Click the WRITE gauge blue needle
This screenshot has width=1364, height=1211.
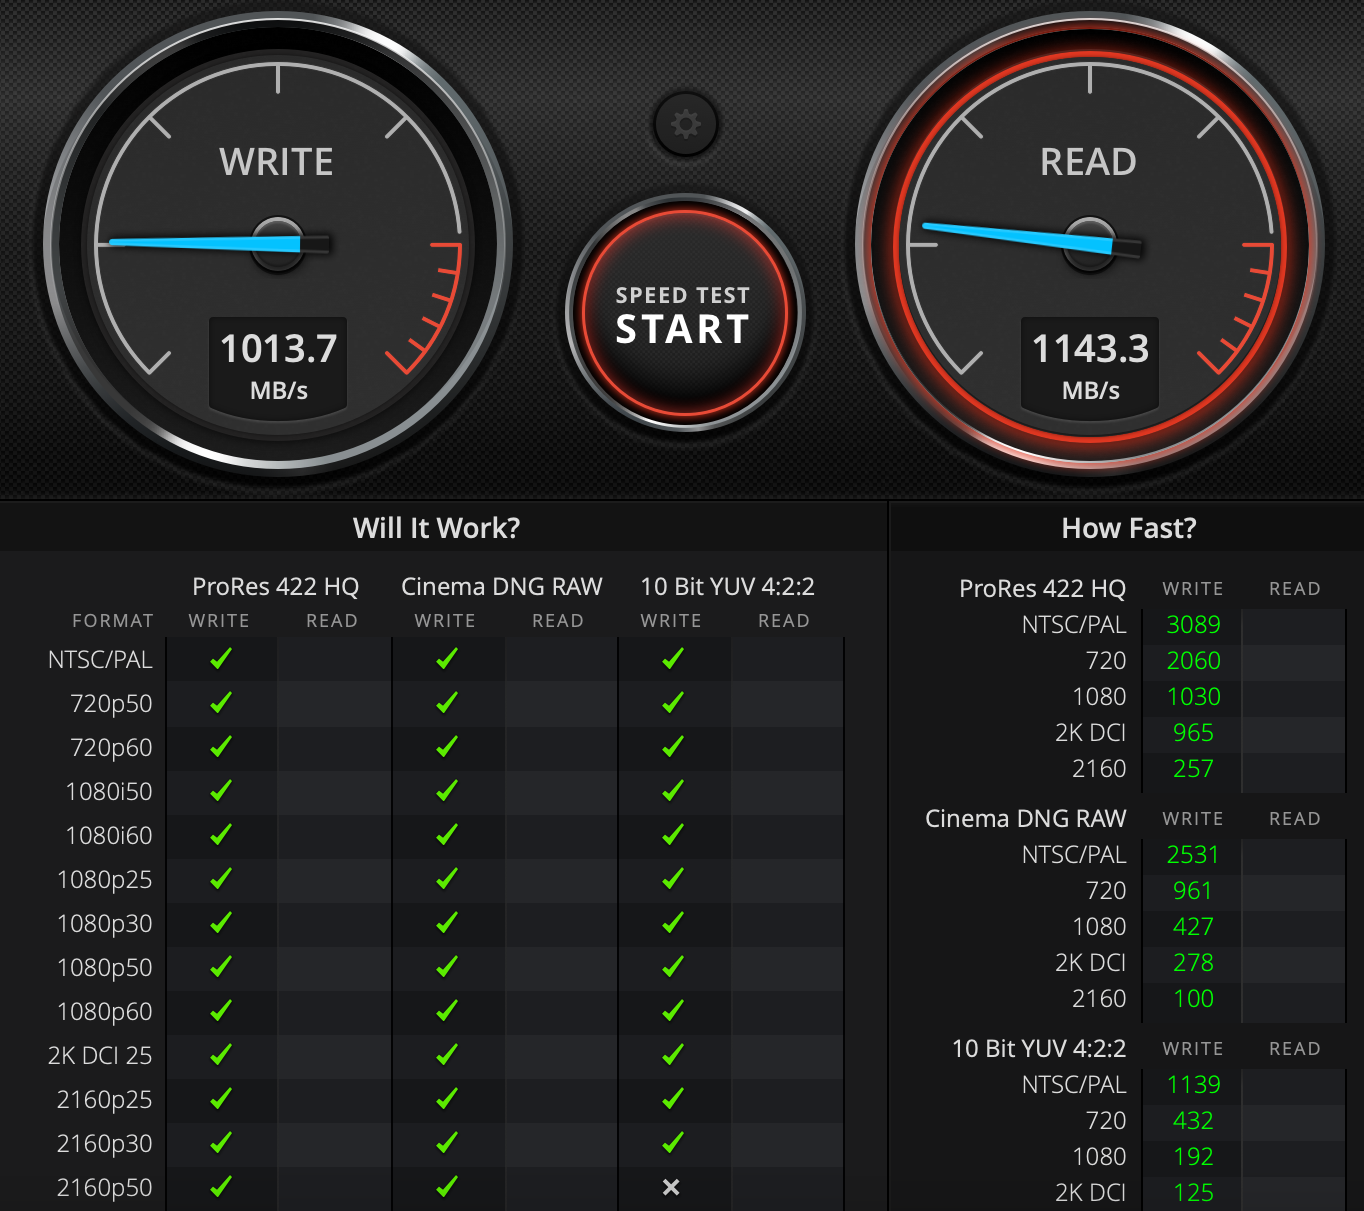click(205, 243)
